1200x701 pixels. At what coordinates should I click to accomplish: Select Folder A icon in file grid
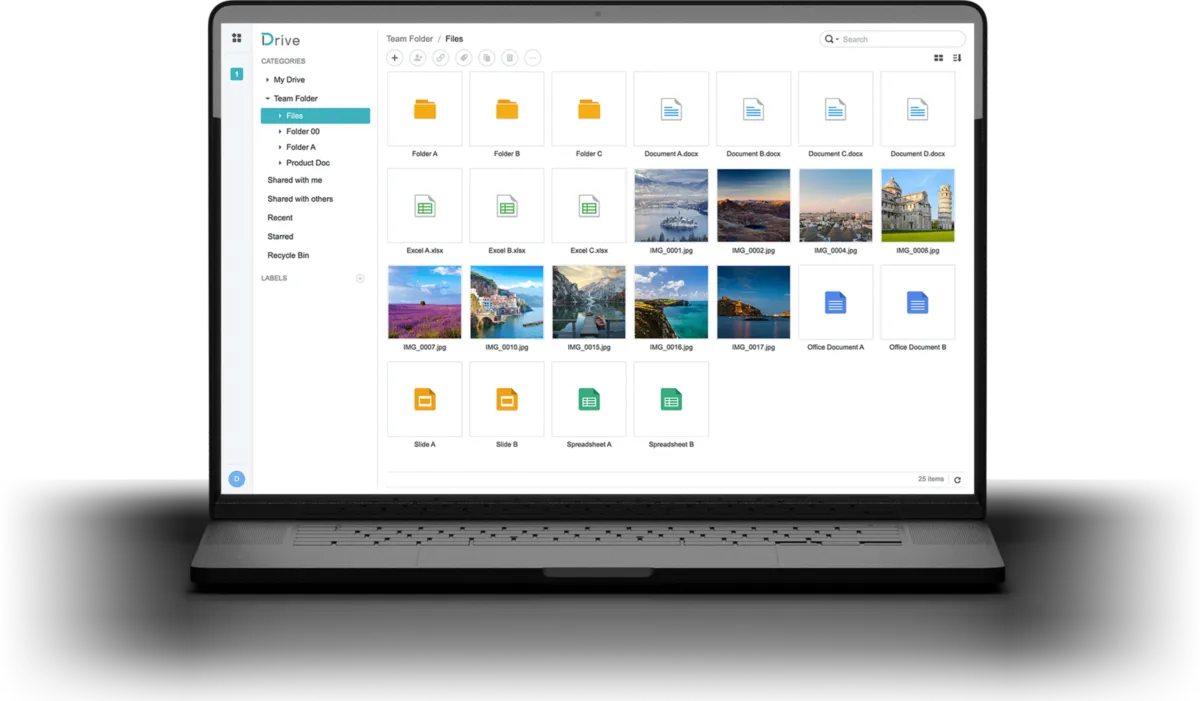pyautogui.click(x=425, y=109)
